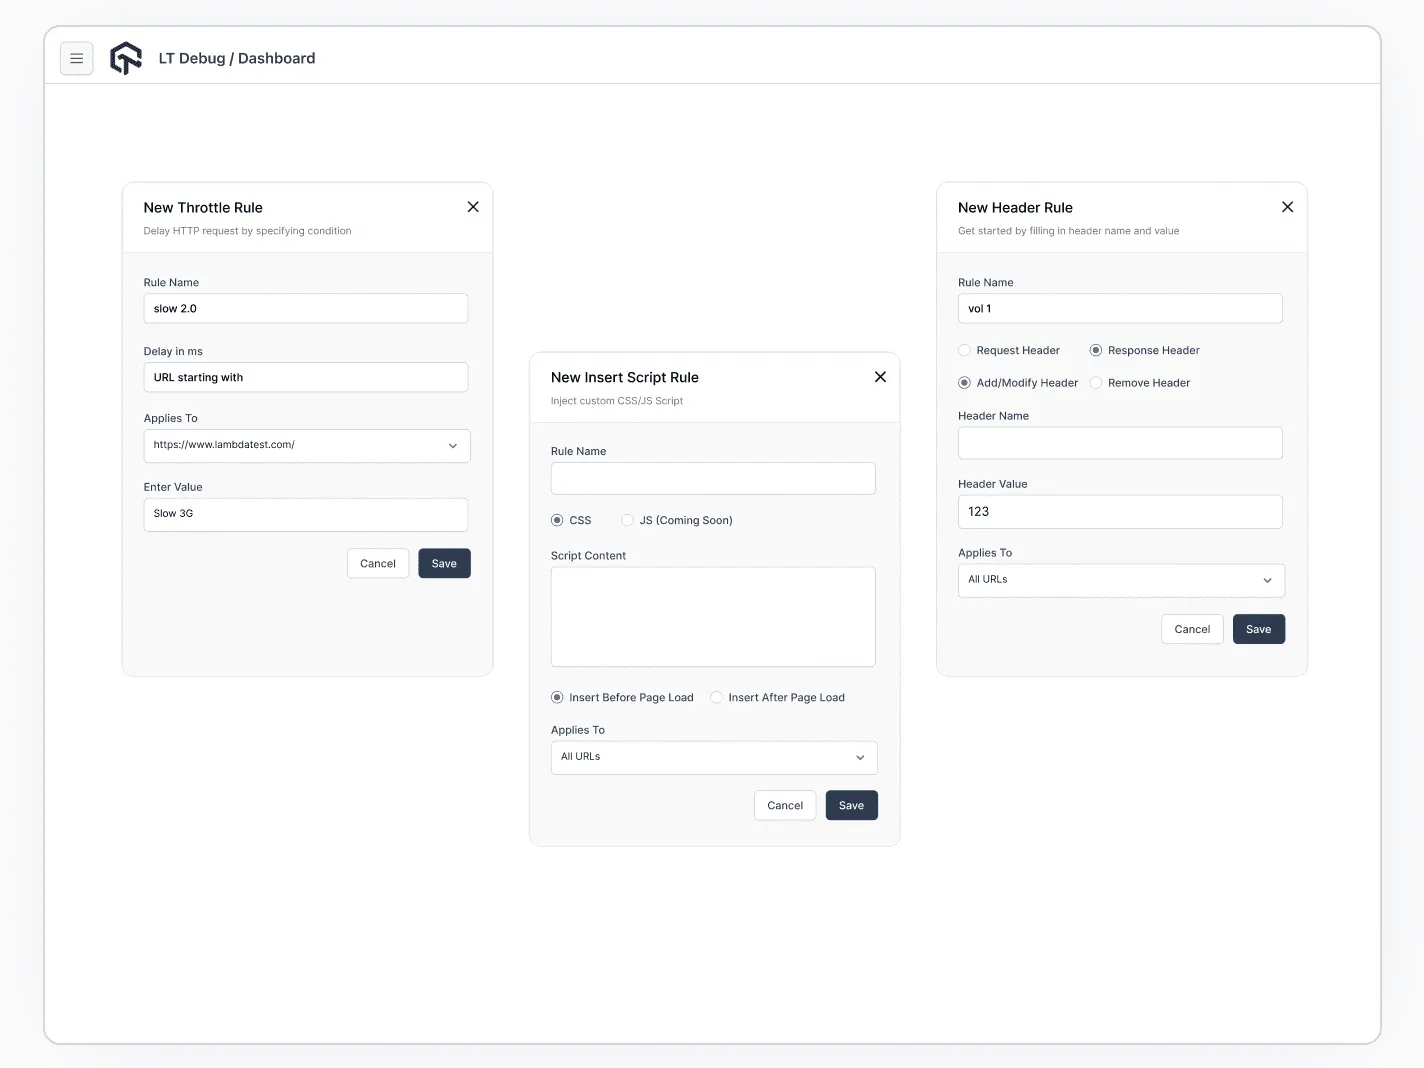Cancel the New Insert Script Rule dialog

tap(785, 805)
